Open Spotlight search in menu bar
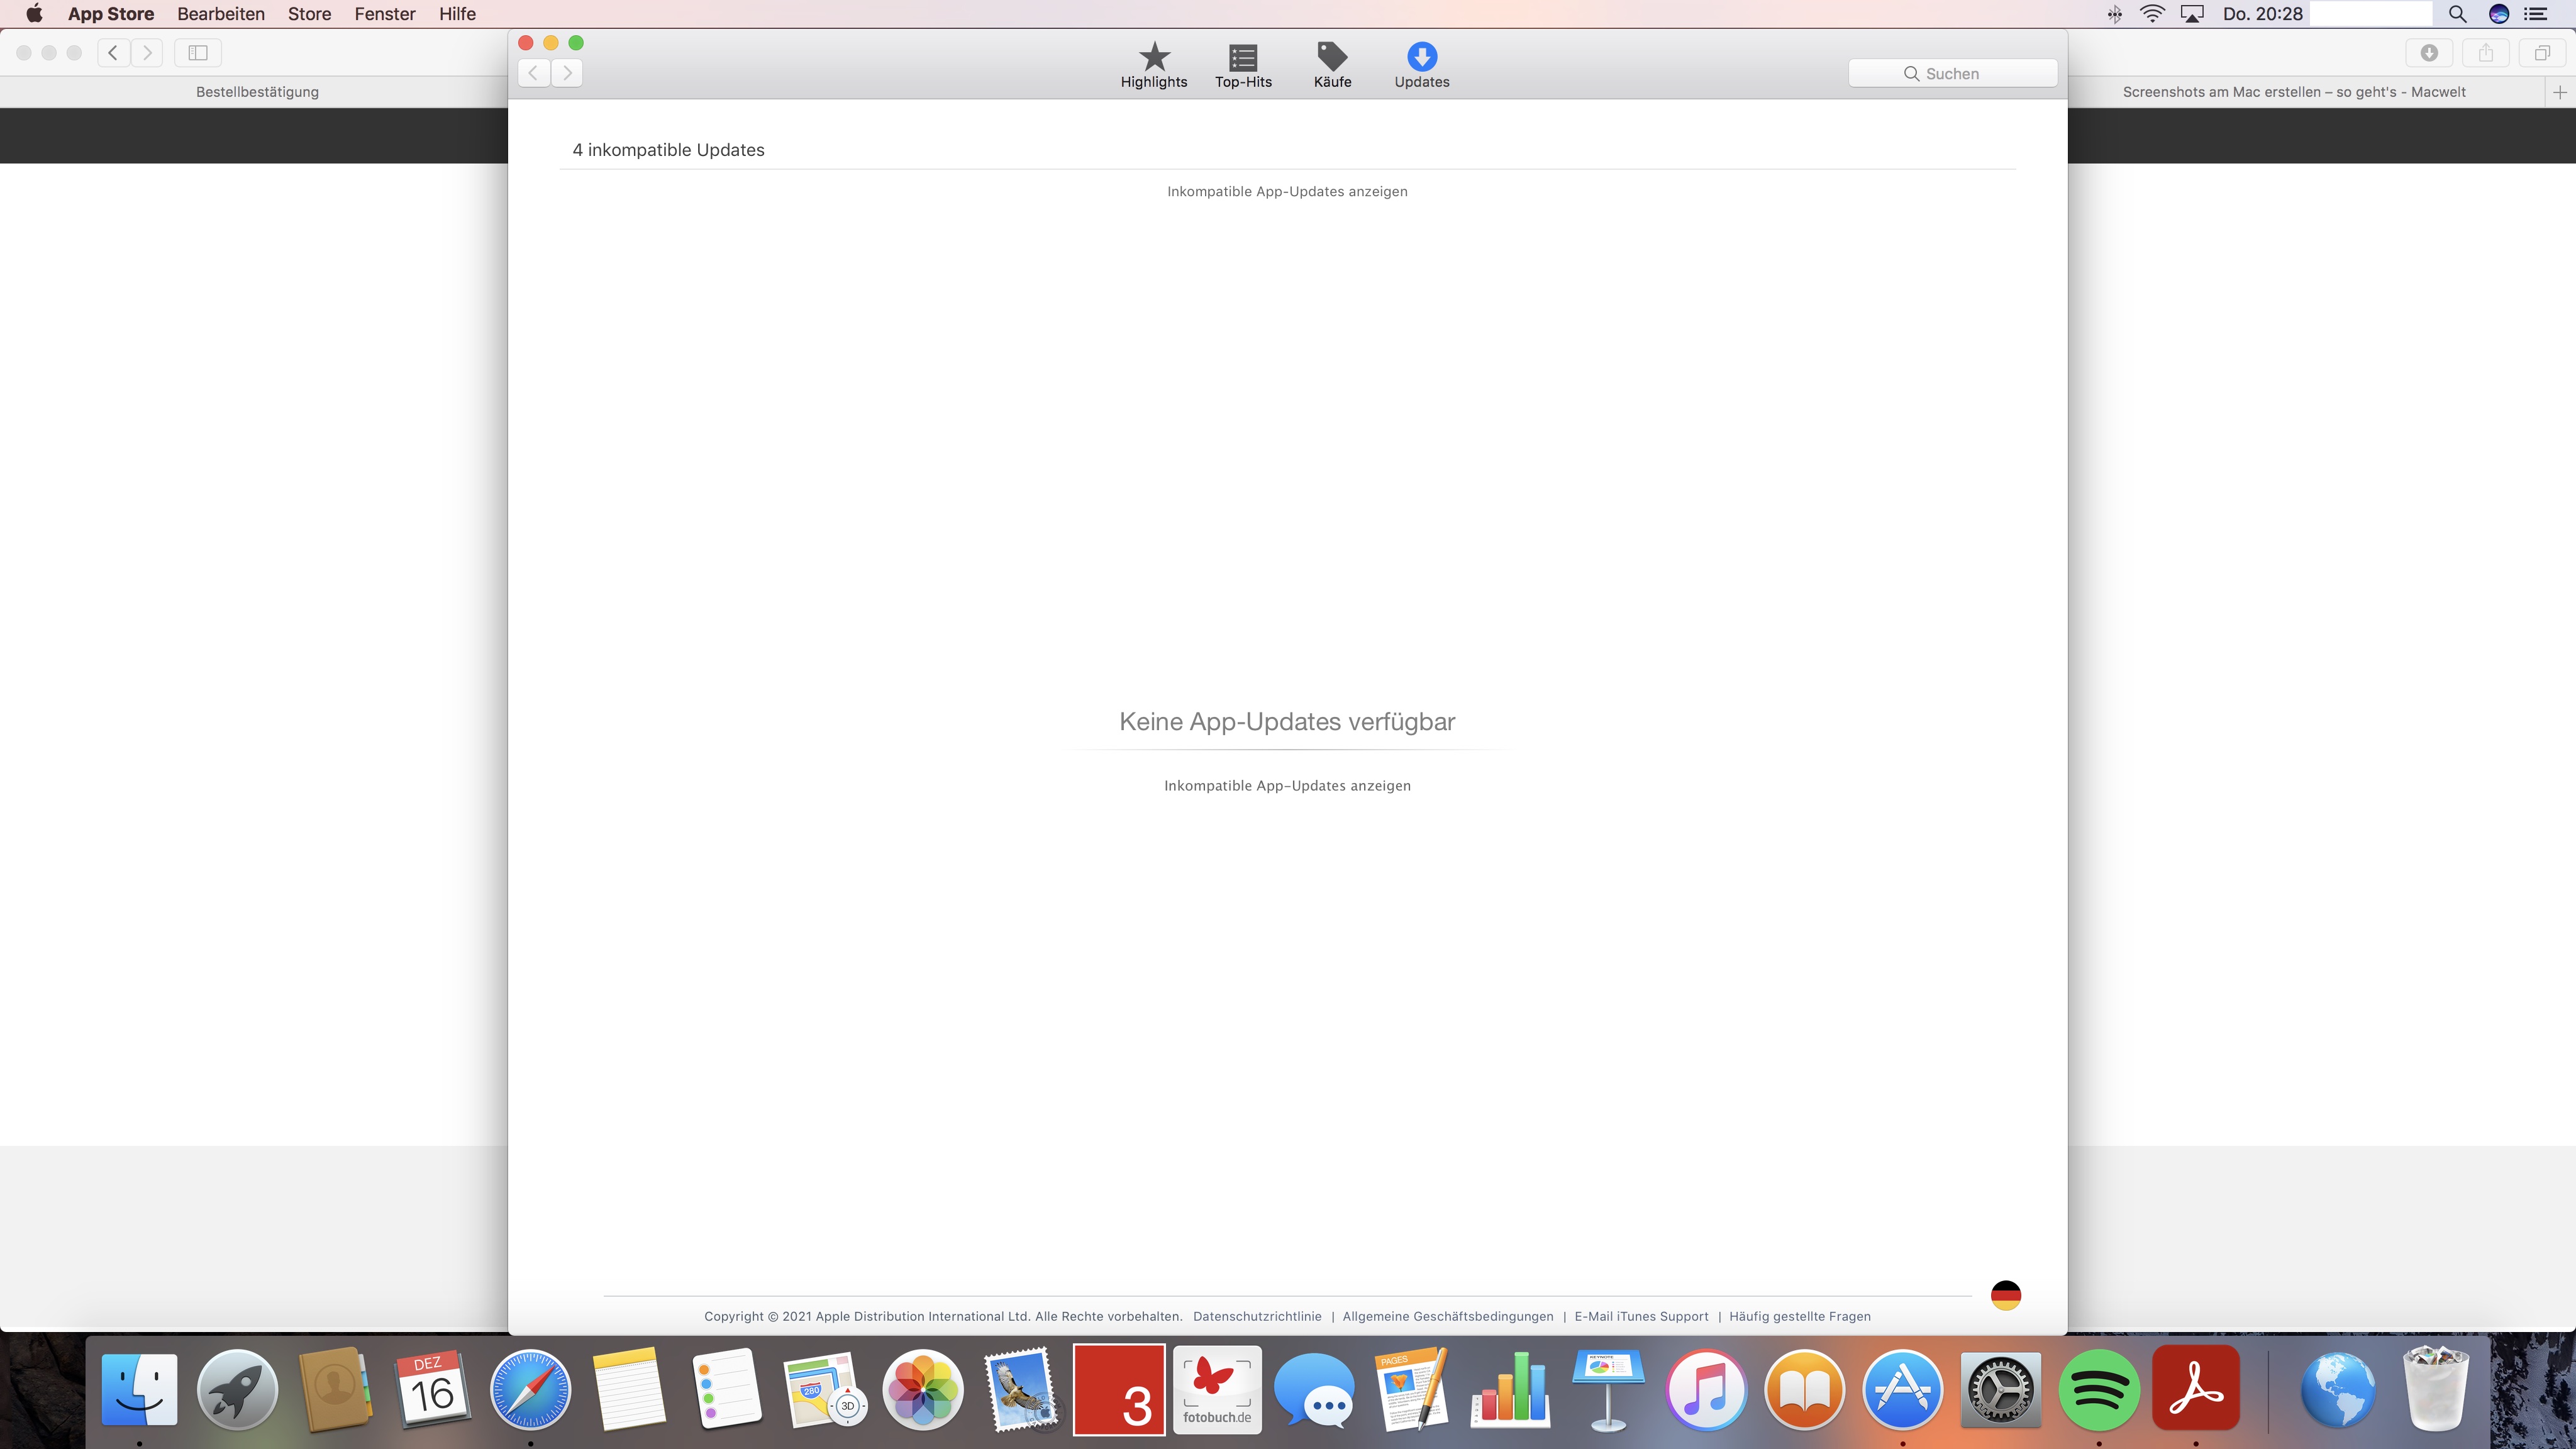This screenshot has width=2576, height=1449. [x=2457, y=14]
